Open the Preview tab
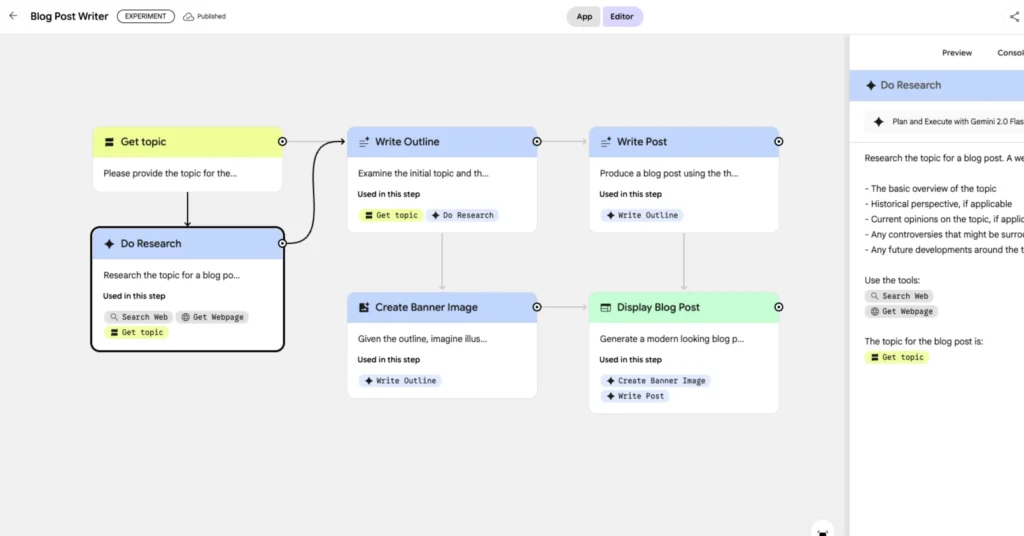 coord(956,53)
